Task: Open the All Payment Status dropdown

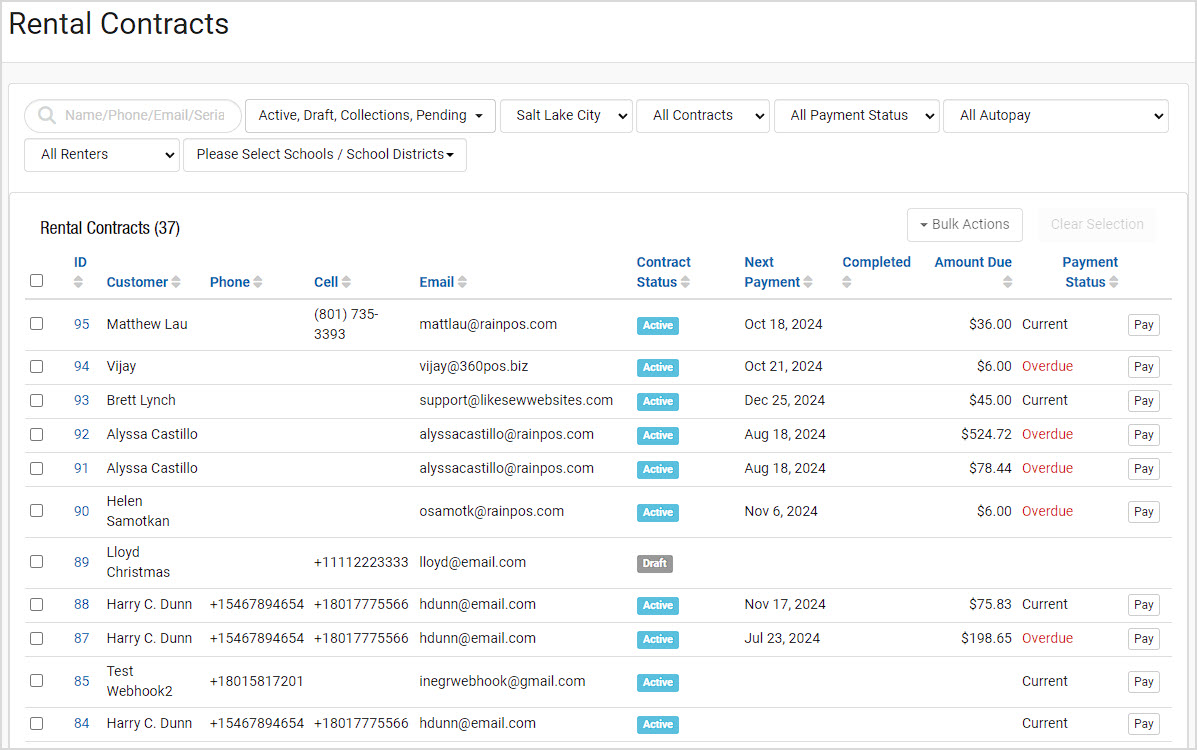Action: coord(857,115)
